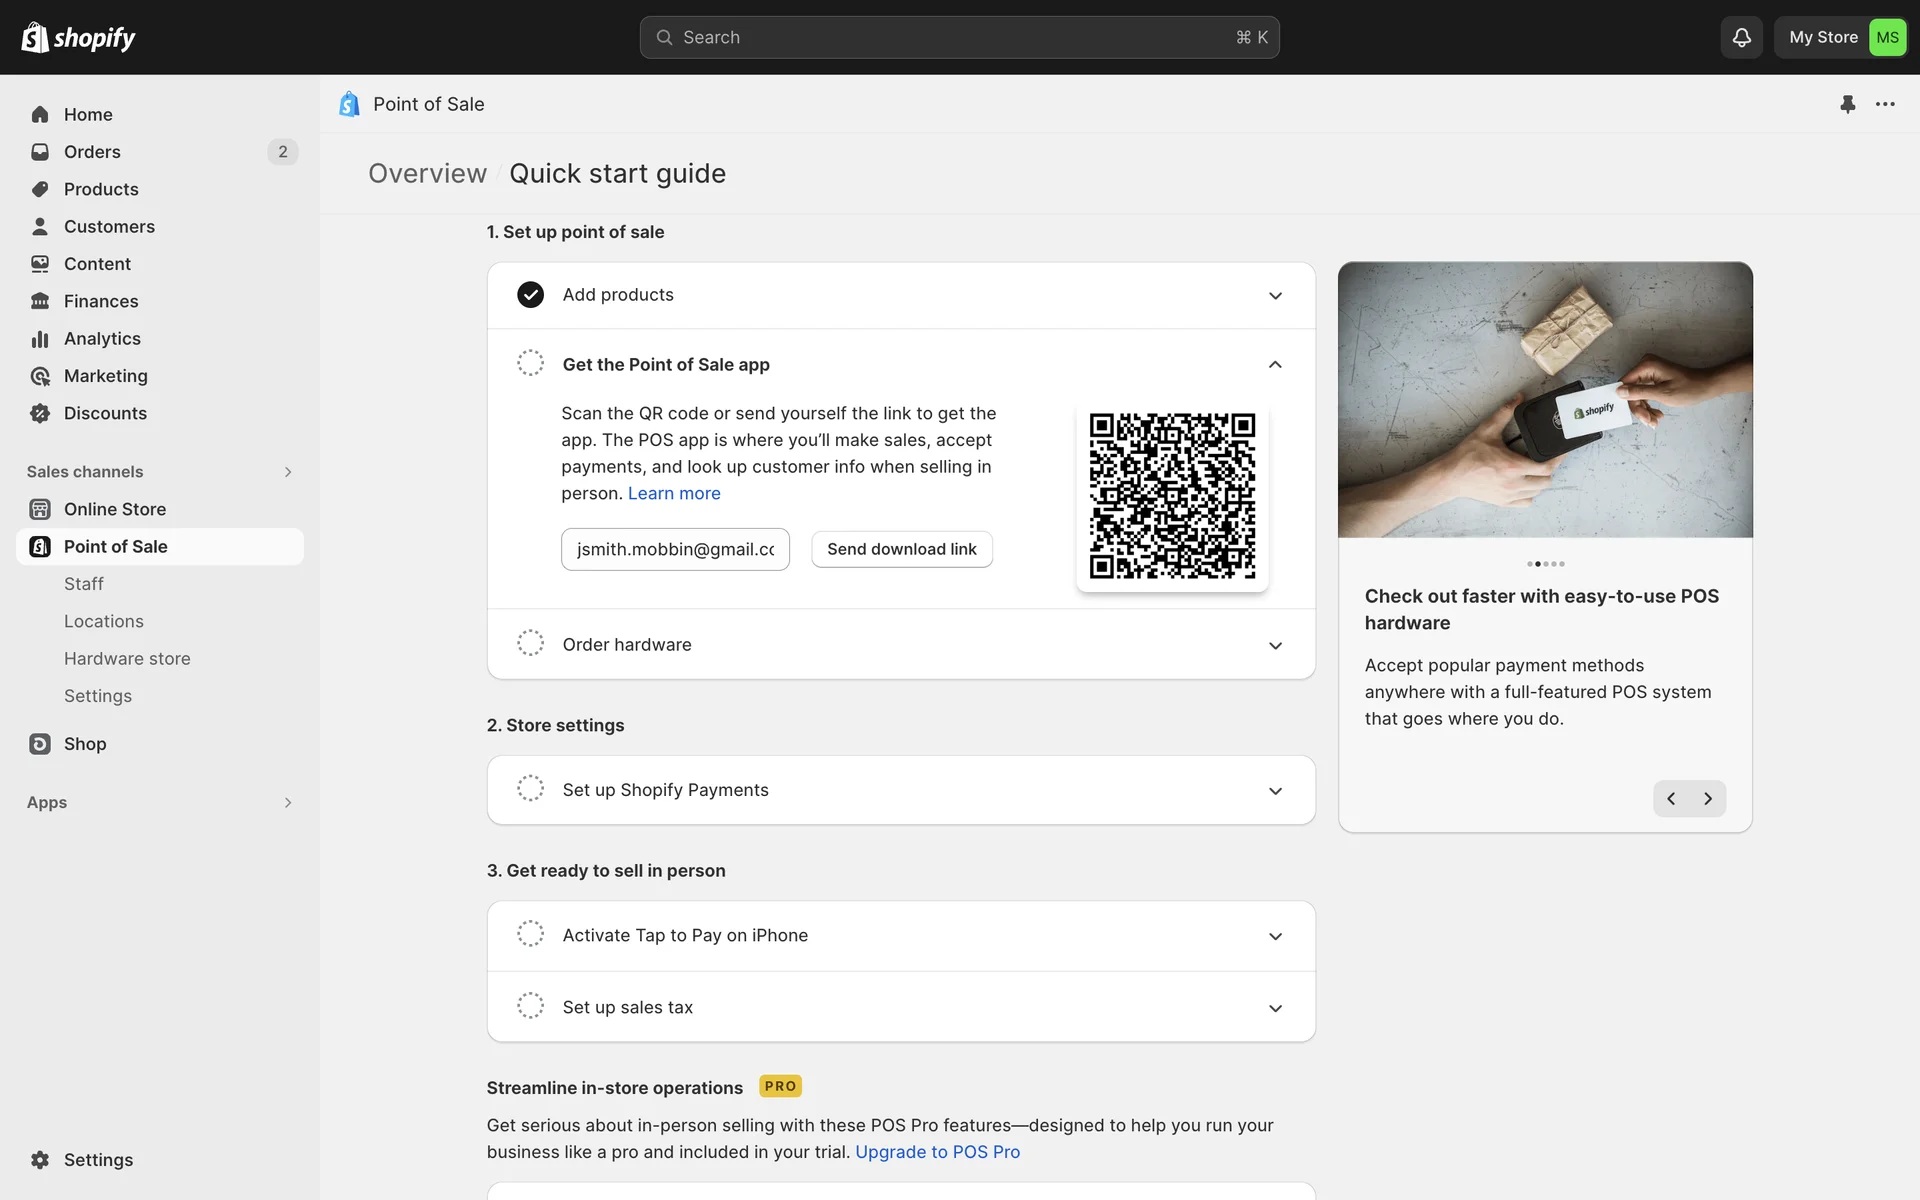Mark Set up Shopify Payments as done
1920x1200 pixels.
point(530,788)
